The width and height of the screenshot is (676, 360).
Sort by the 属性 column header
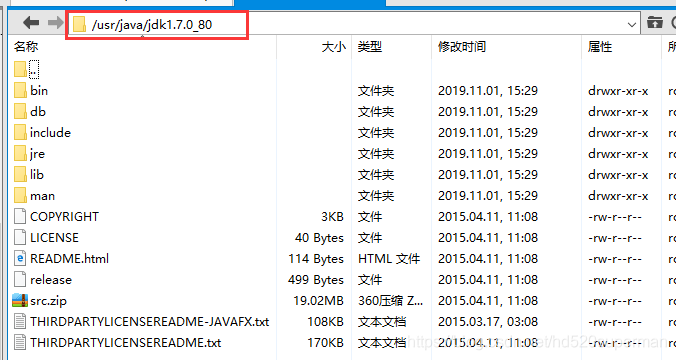coord(600,46)
